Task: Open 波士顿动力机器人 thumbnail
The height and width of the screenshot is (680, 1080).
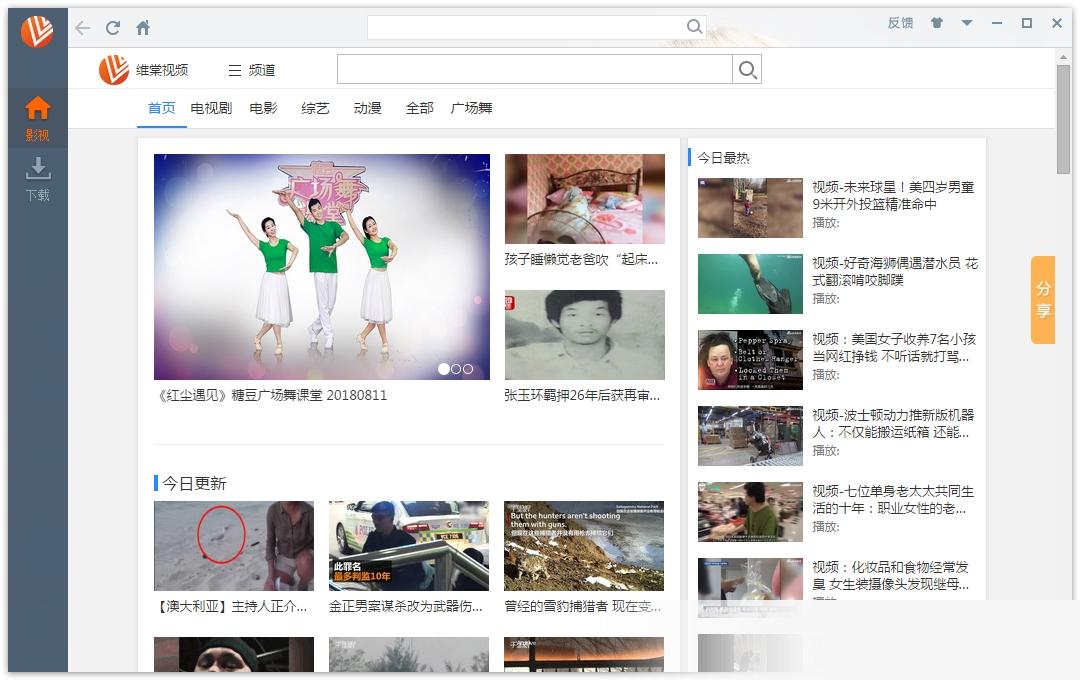Action: point(750,435)
